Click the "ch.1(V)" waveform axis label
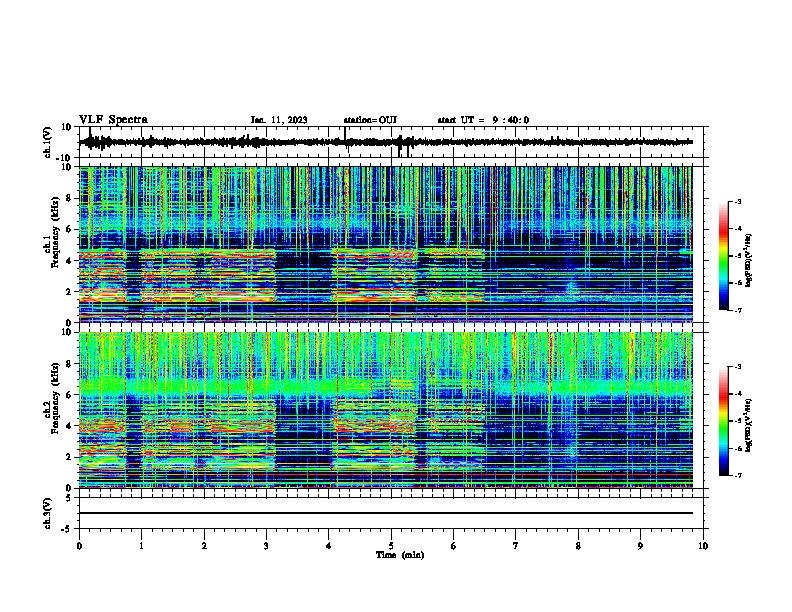 48,142
